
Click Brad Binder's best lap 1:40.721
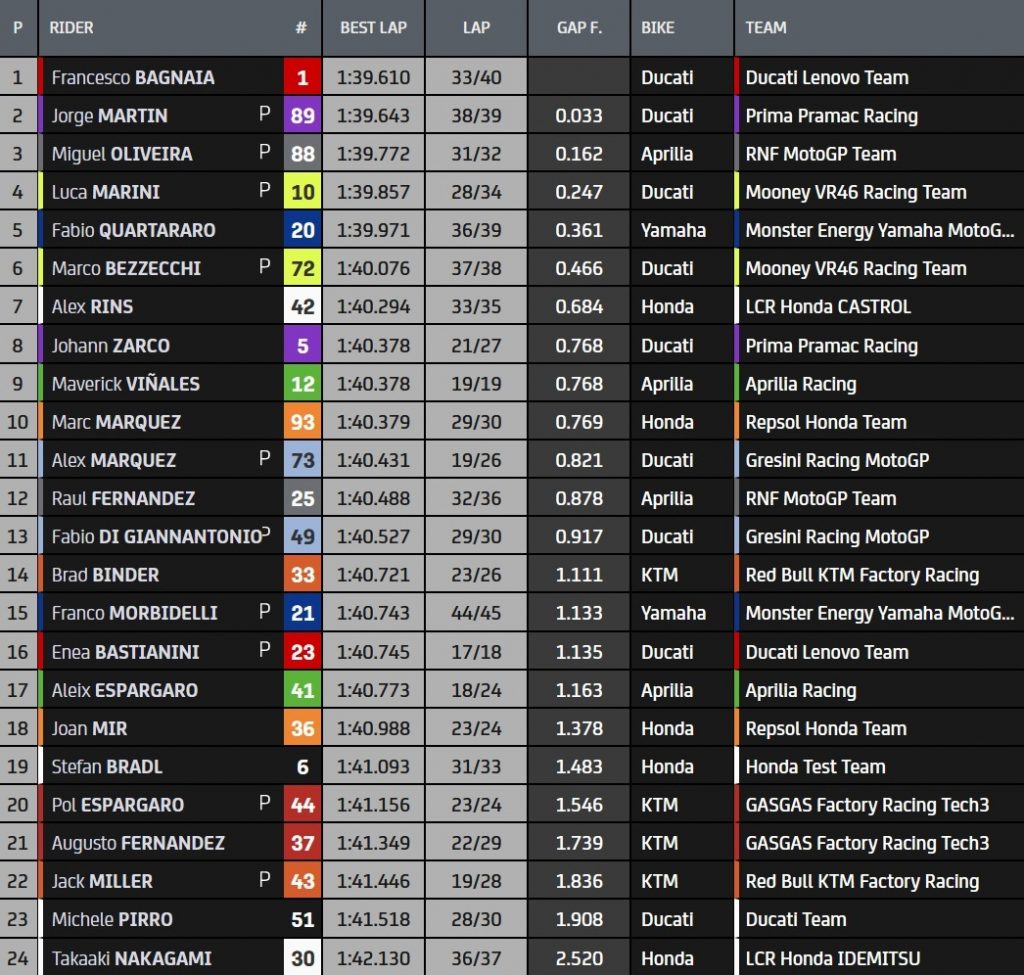pyautogui.click(x=373, y=575)
